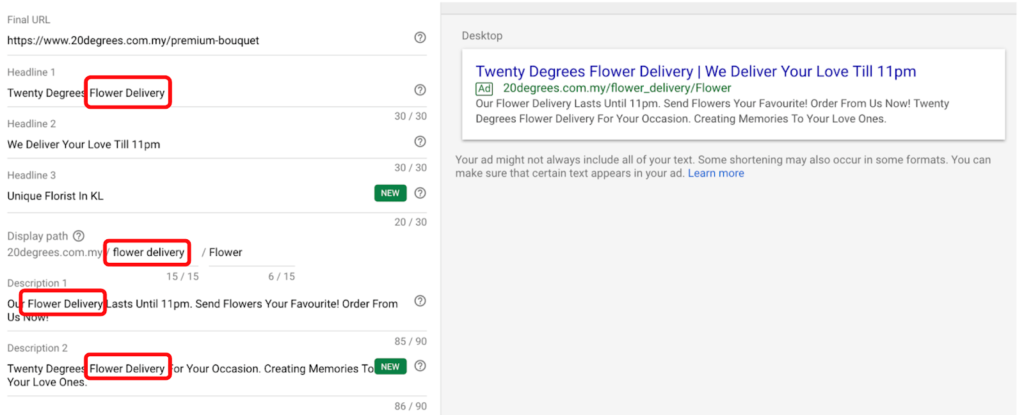Edit second display path field 'Flower'
The height and width of the screenshot is (415, 1024).
tap(251, 252)
